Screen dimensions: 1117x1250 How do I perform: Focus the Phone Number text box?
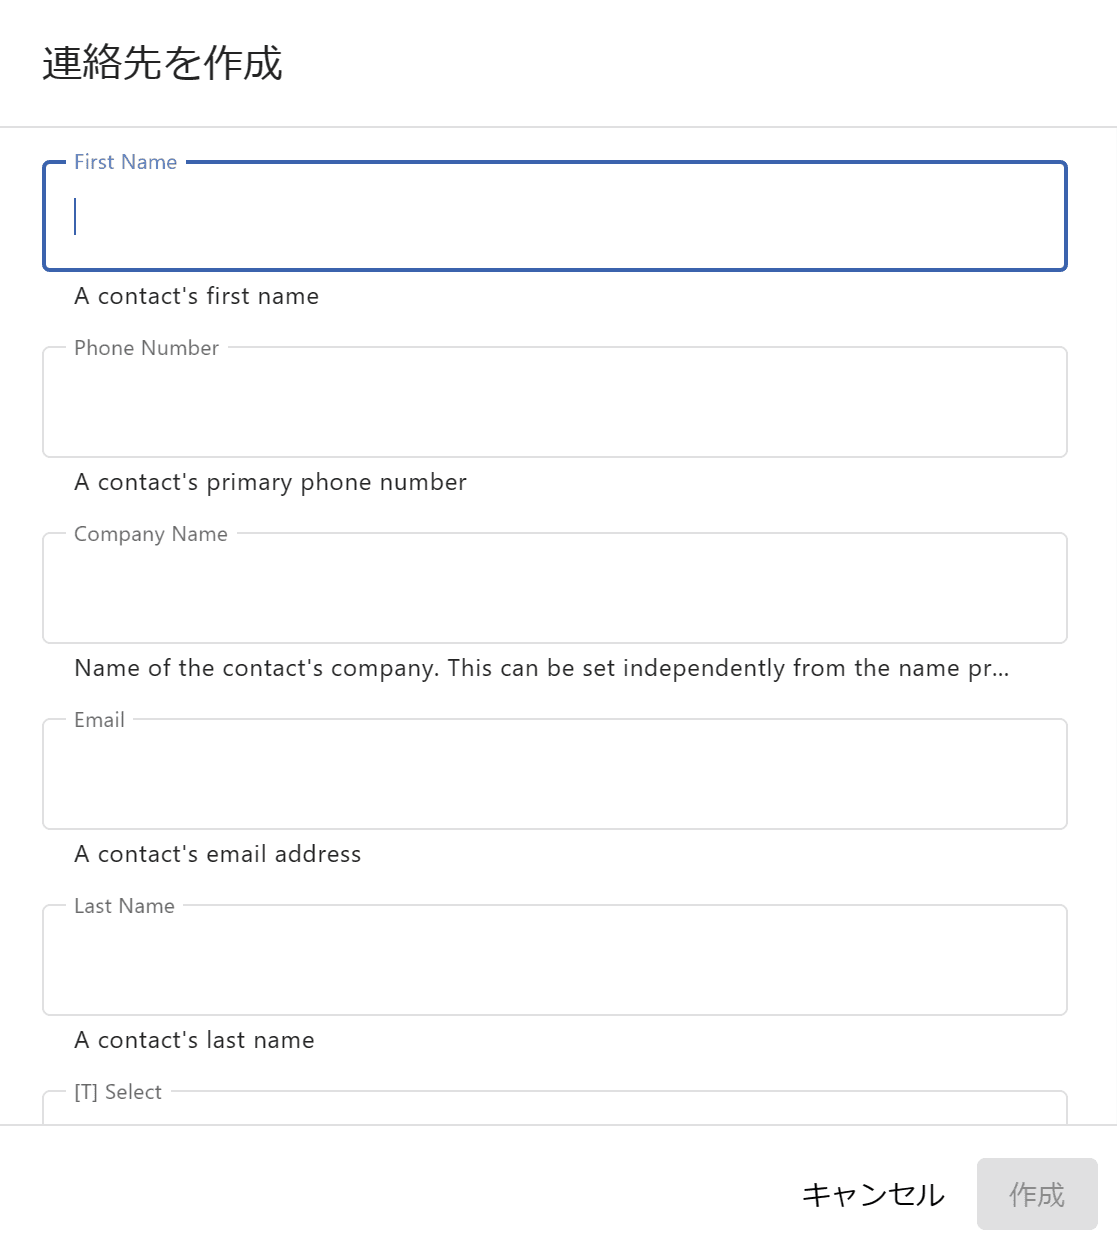point(554,403)
